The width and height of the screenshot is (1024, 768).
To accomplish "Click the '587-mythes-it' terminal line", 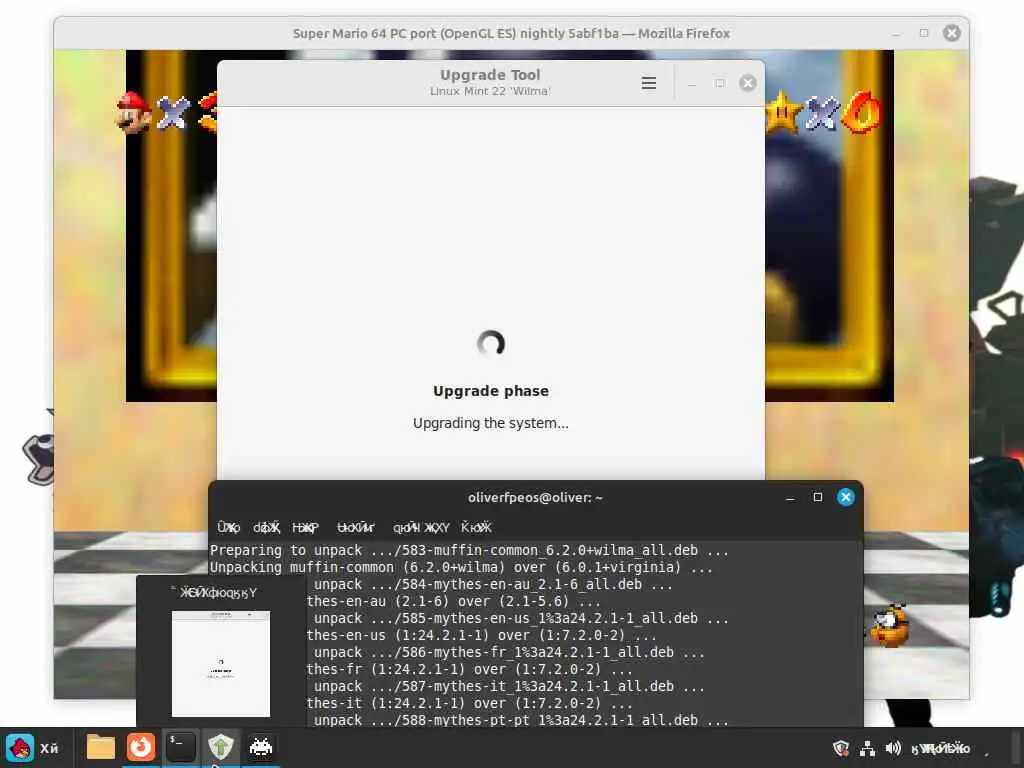I will pos(509,686).
